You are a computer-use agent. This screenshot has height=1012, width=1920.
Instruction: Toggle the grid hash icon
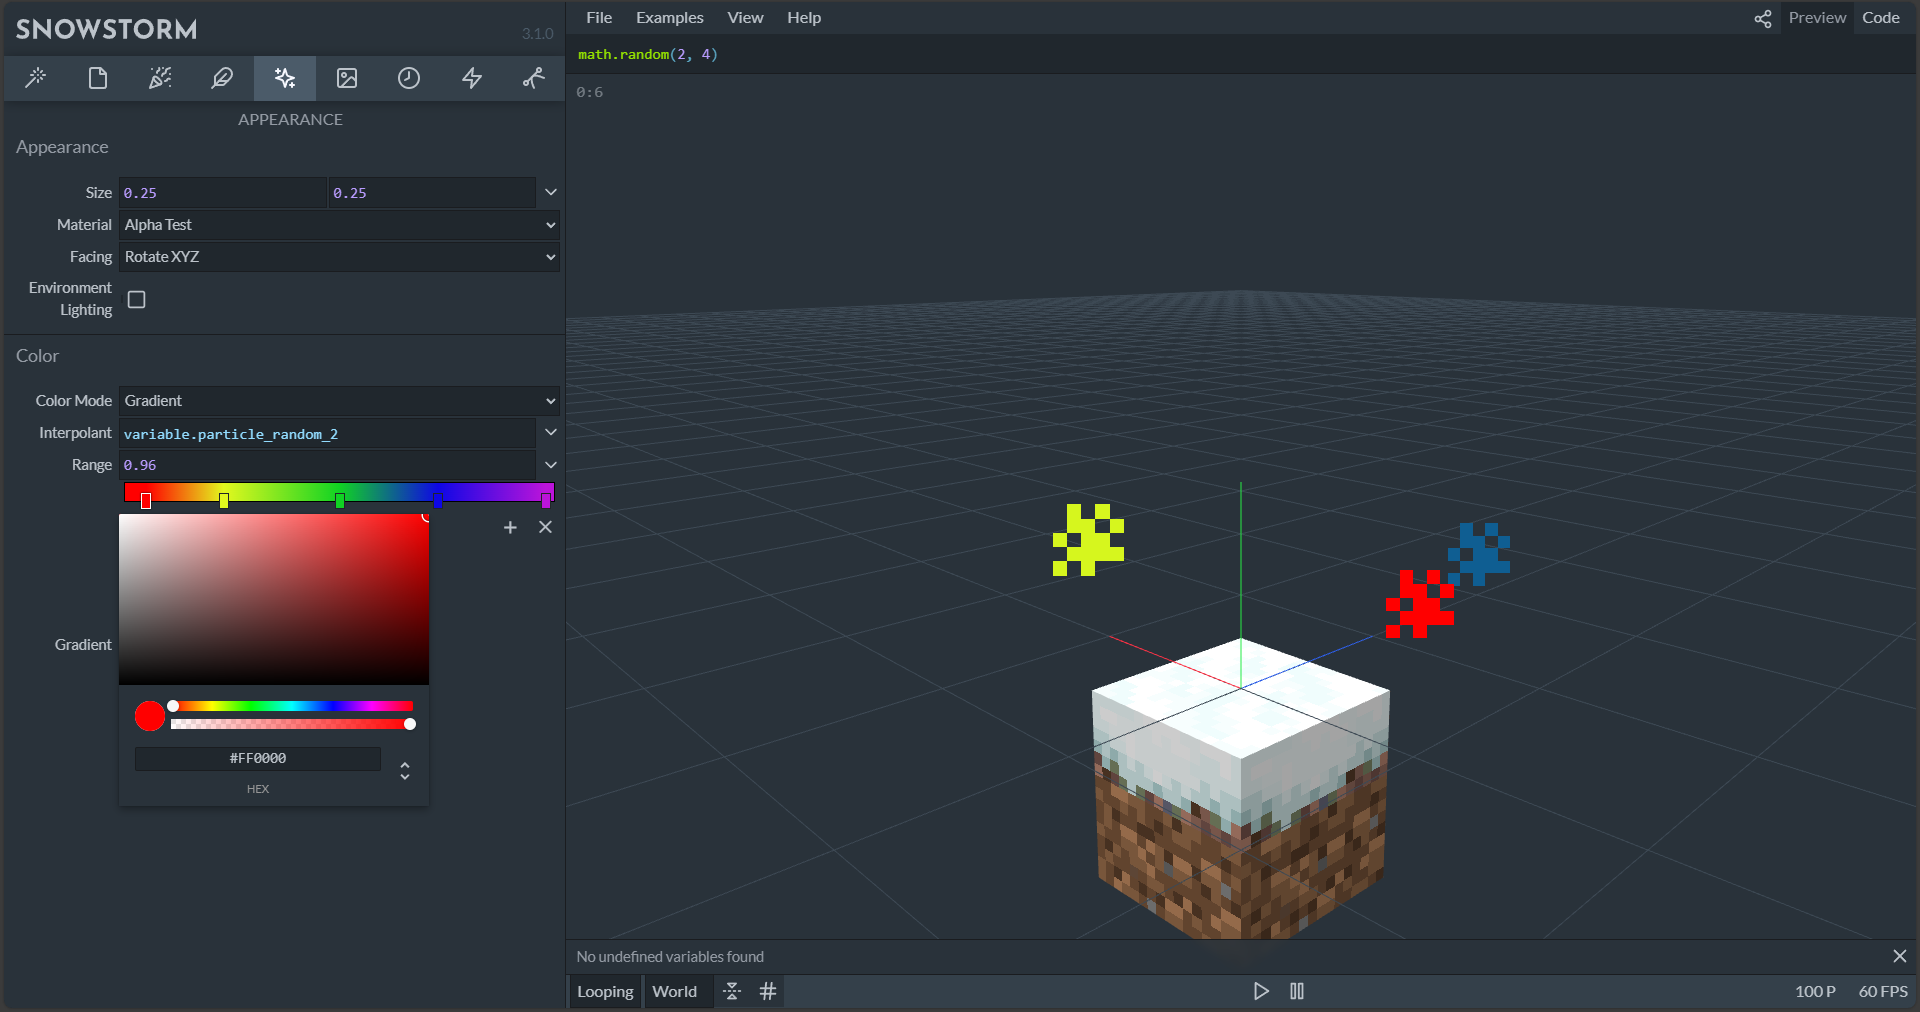(768, 991)
